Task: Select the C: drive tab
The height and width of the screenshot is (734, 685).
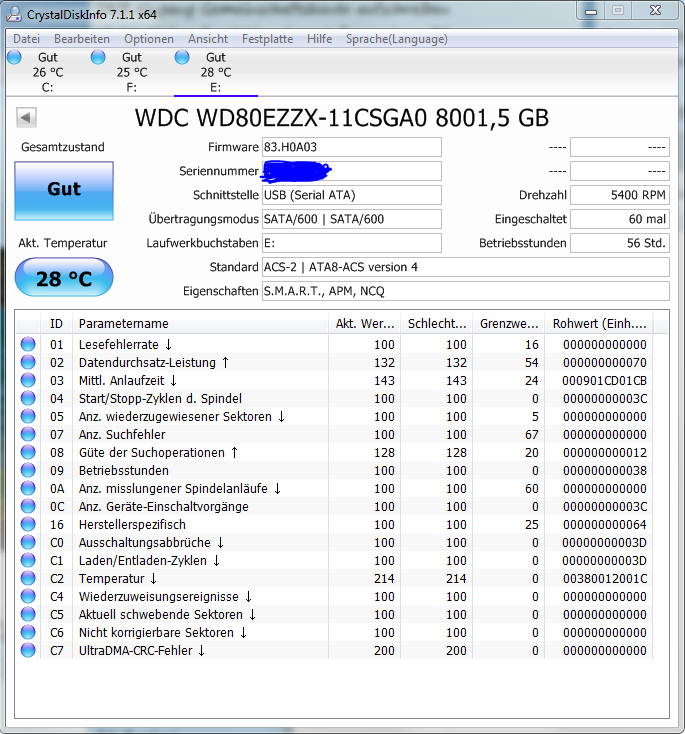Action: [47, 73]
